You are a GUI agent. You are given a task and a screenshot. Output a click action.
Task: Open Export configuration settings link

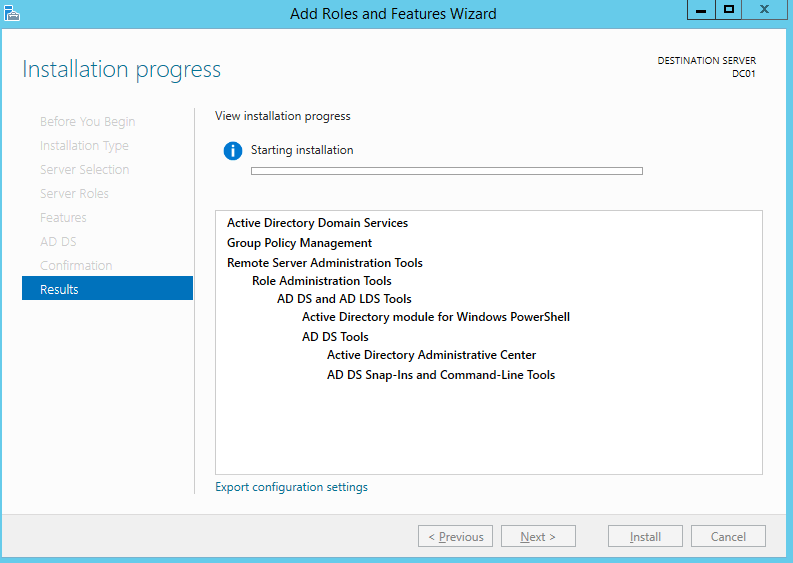click(x=291, y=487)
